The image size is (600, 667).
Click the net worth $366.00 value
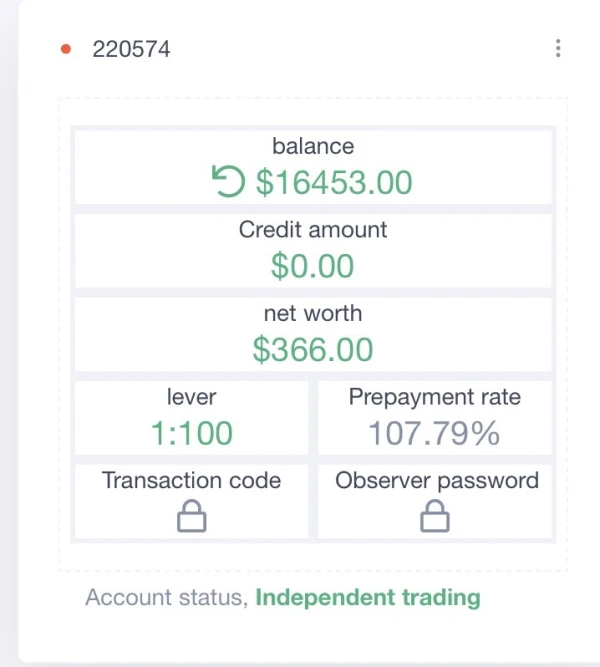click(x=313, y=349)
